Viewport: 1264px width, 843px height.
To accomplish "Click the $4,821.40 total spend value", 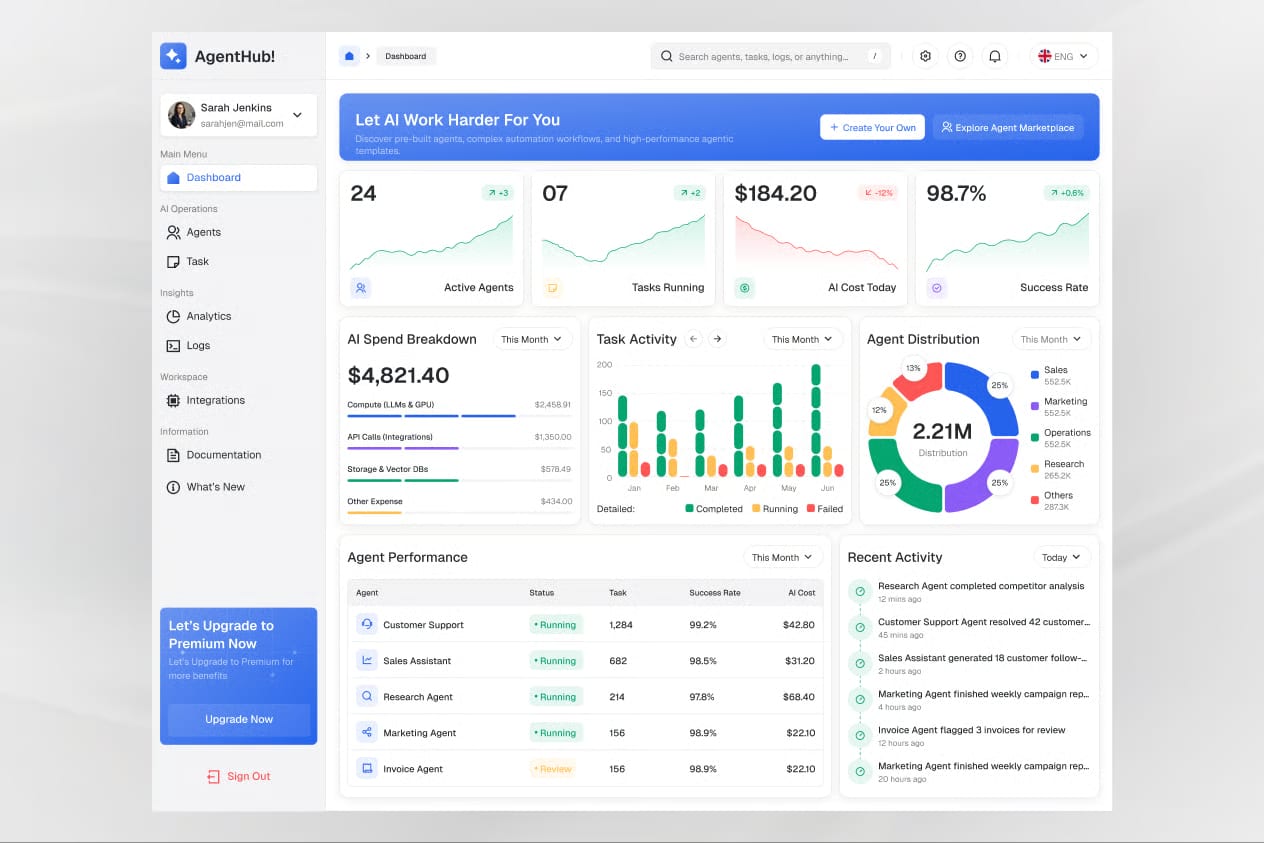I will 398,375.
